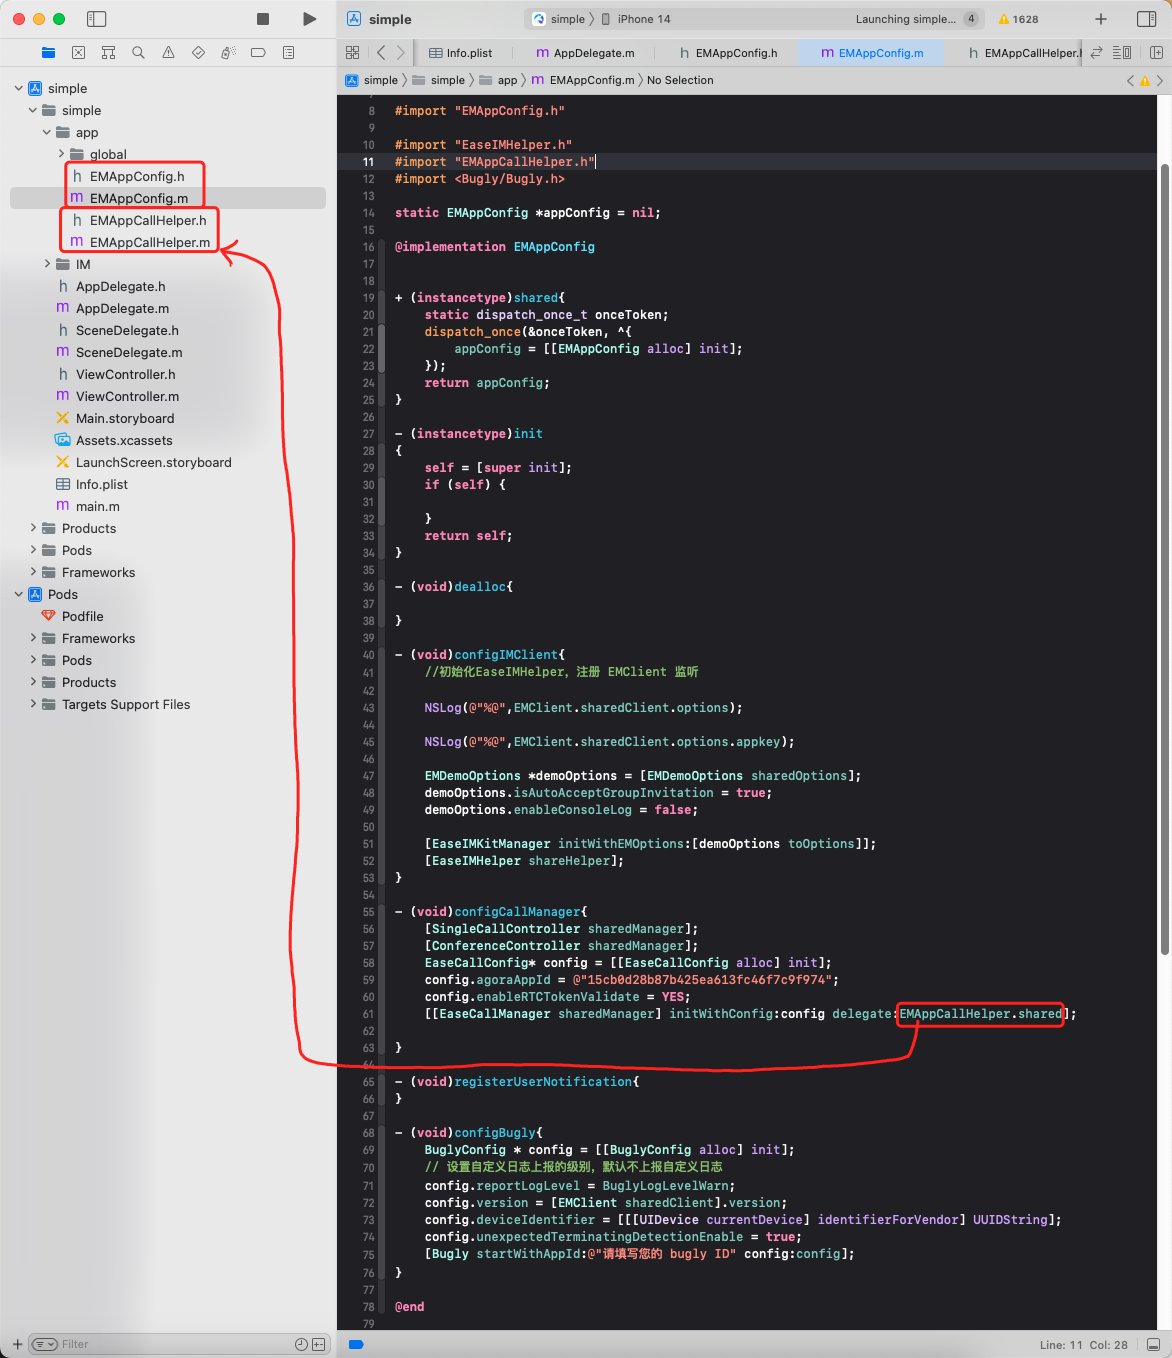1172x1358 pixels.
Task: Open the 1628 warnings indicator
Action: pos(1018,19)
